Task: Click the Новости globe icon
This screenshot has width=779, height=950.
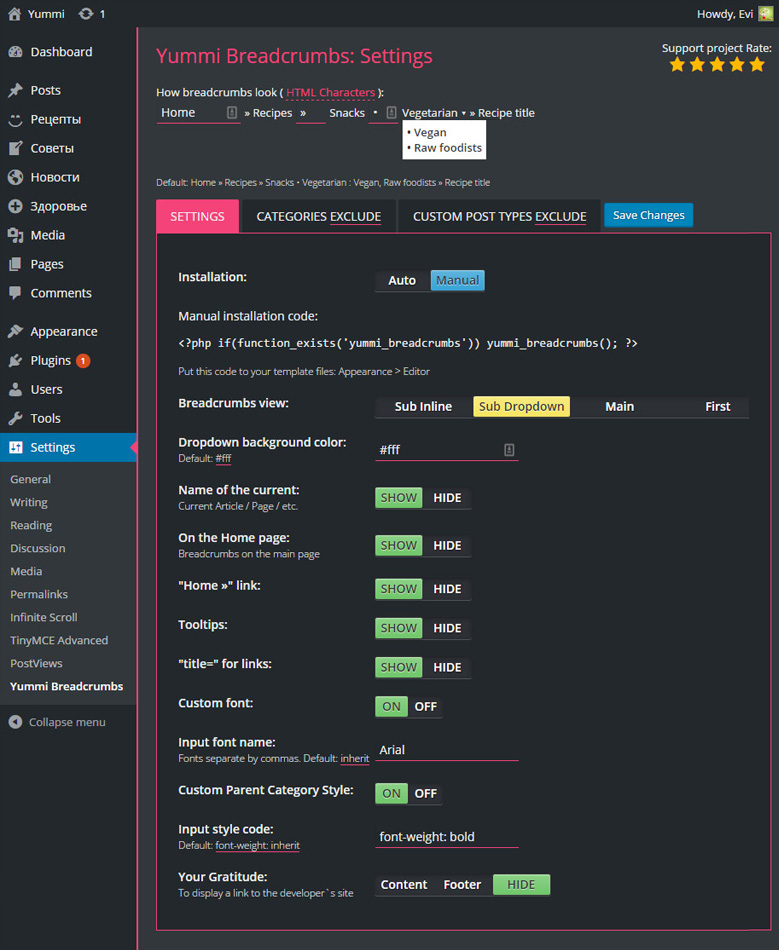Action: [15, 177]
